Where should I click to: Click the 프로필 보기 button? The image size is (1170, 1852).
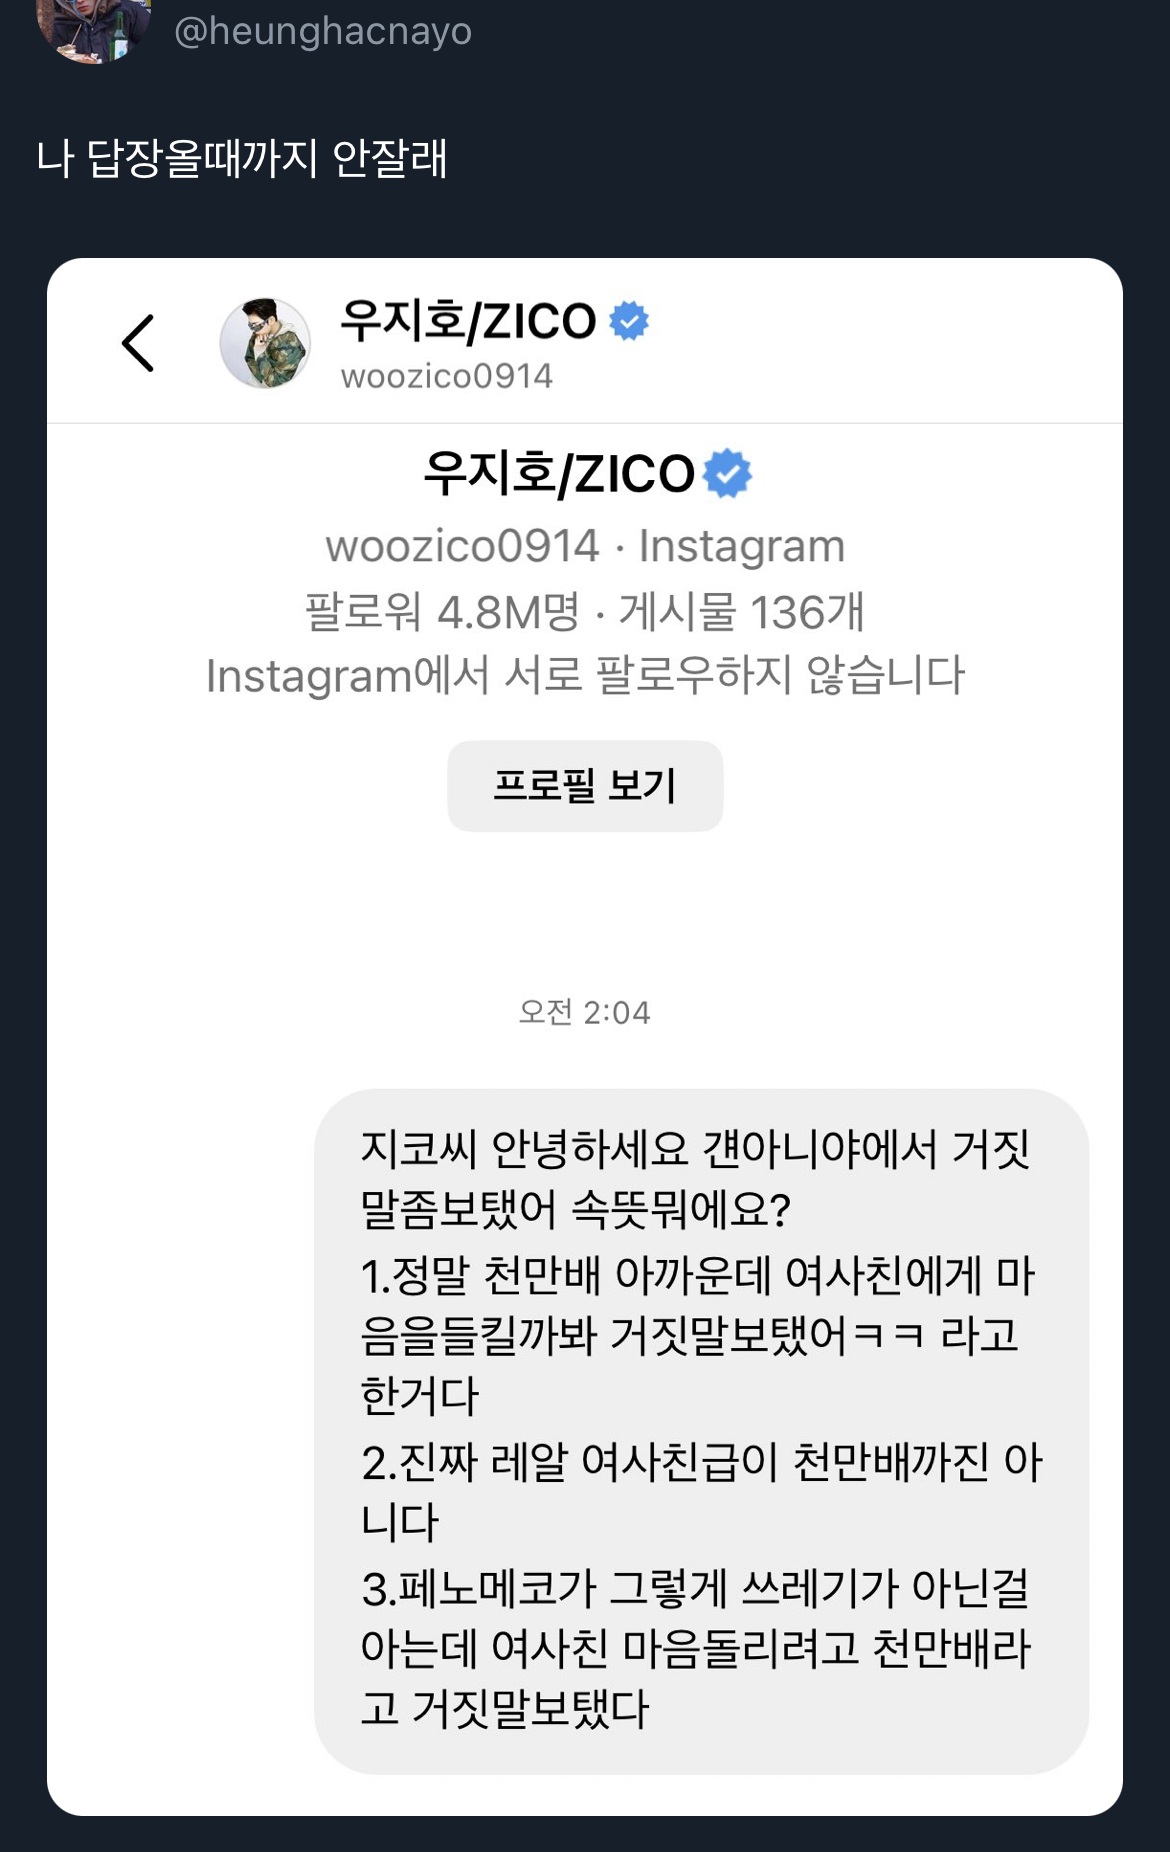[585, 786]
